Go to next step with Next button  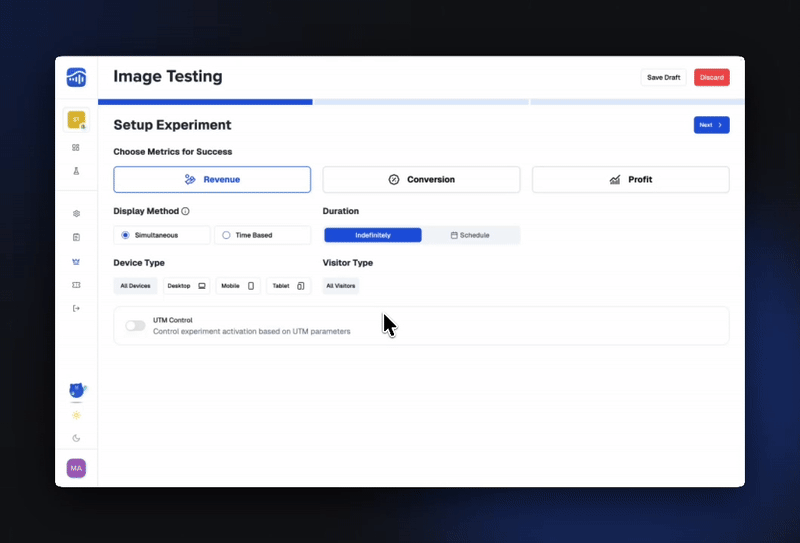point(711,125)
